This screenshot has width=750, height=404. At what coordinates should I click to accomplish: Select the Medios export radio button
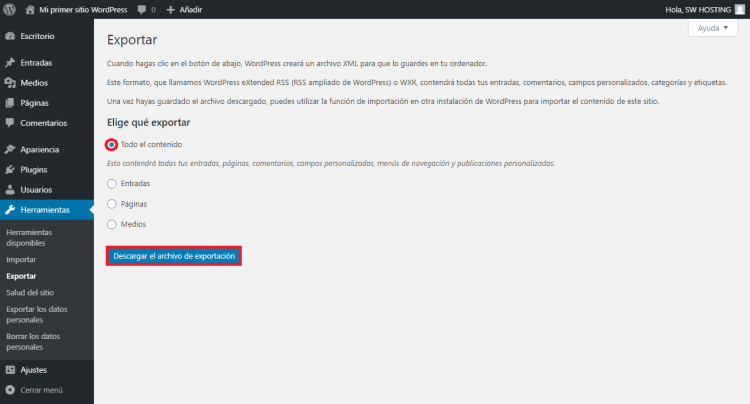coord(111,224)
